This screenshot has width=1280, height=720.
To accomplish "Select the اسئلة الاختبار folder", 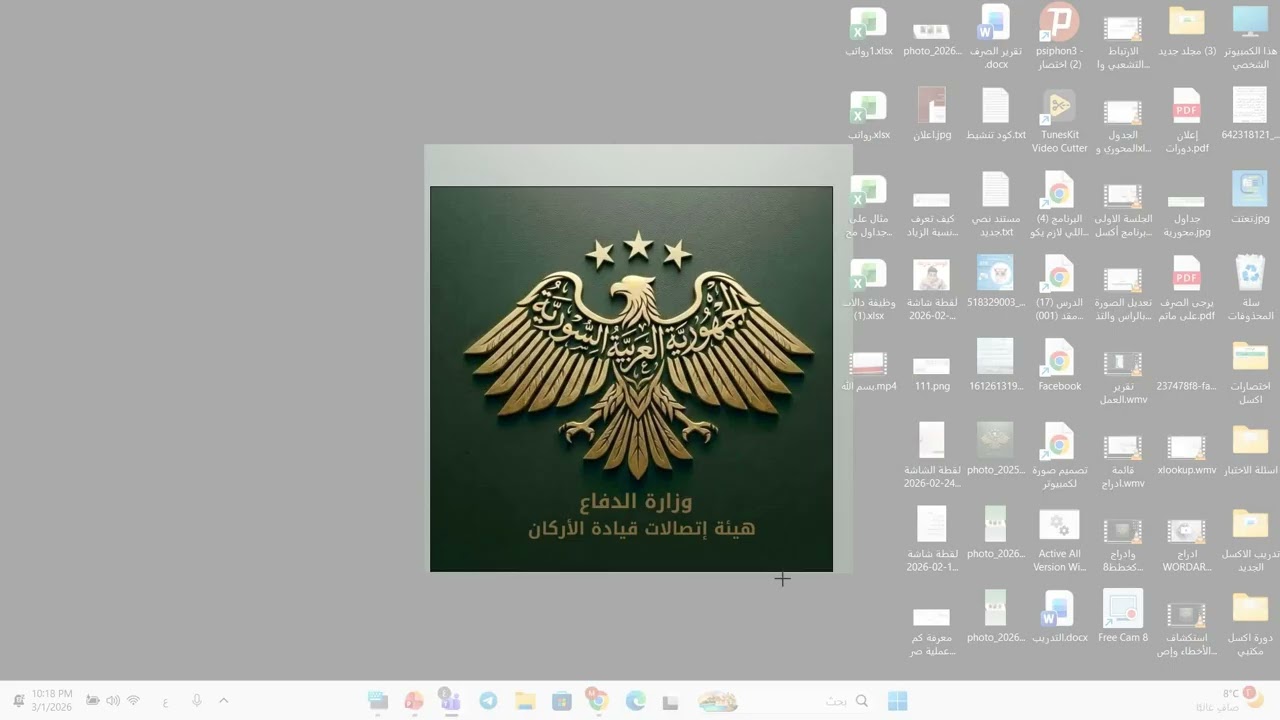I will 1250,449.
